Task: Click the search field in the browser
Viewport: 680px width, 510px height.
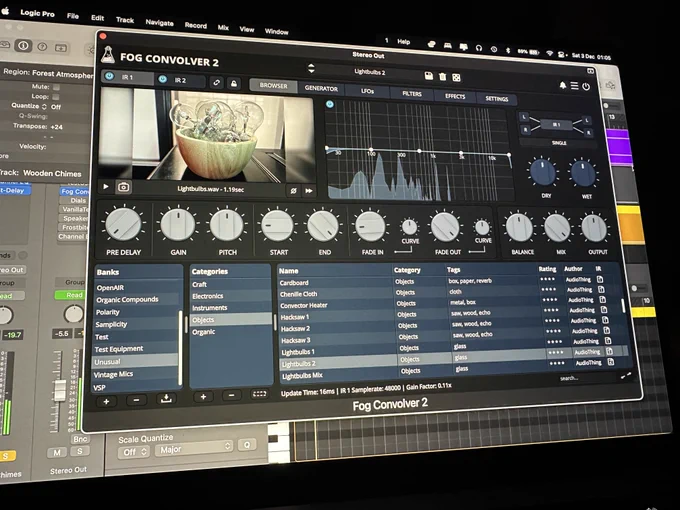Action: pos(585,378)
